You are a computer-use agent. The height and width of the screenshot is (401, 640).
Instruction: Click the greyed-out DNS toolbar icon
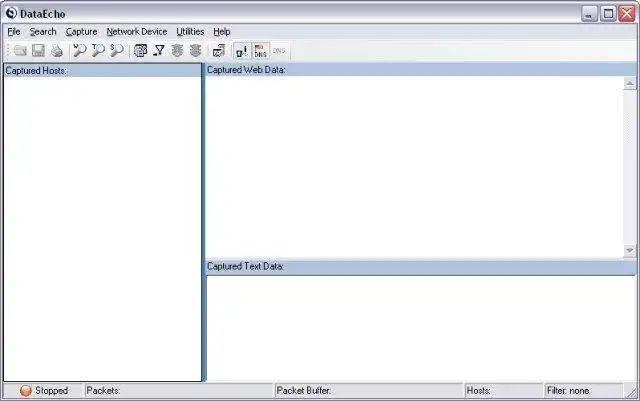(x=279, y=51)
